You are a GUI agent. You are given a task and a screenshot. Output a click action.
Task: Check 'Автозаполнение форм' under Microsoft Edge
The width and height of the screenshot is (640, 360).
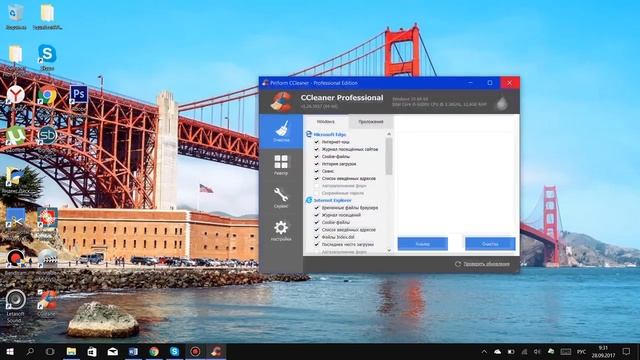click(x=316, y=186)
